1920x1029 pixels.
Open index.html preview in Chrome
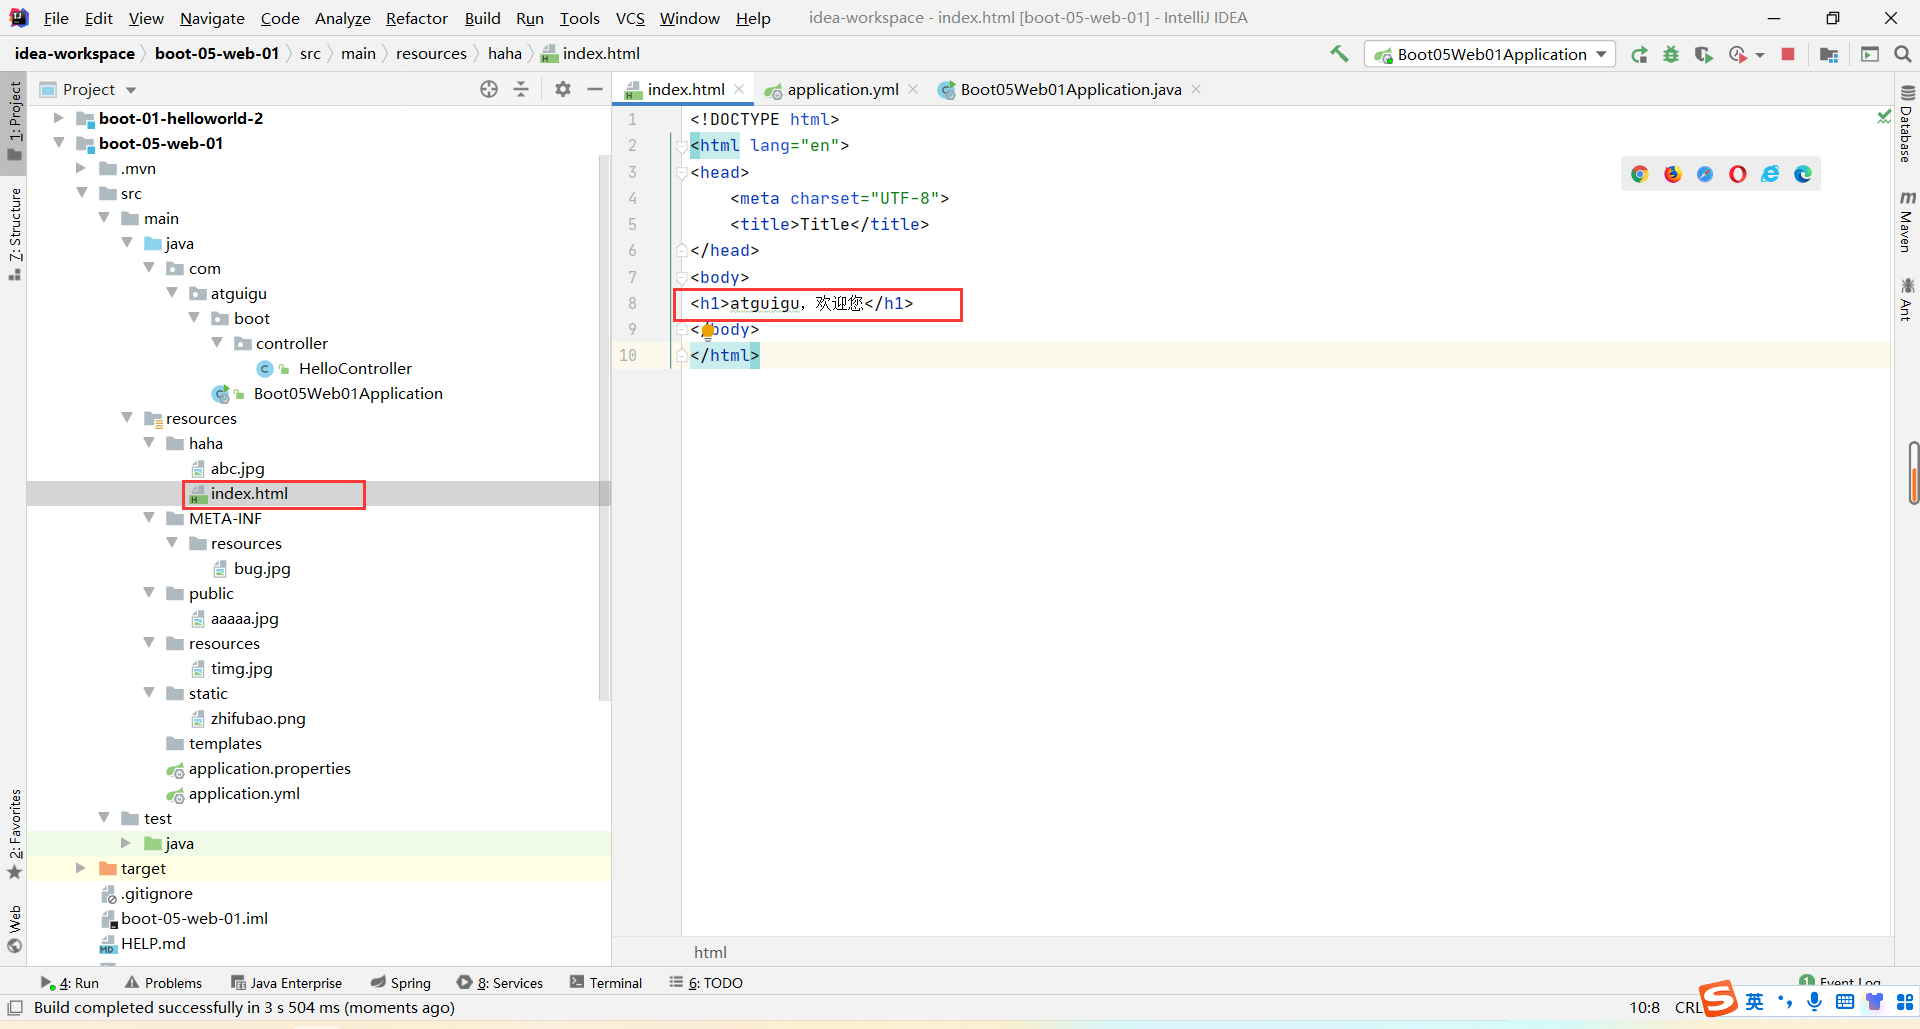coord(1639,174)
